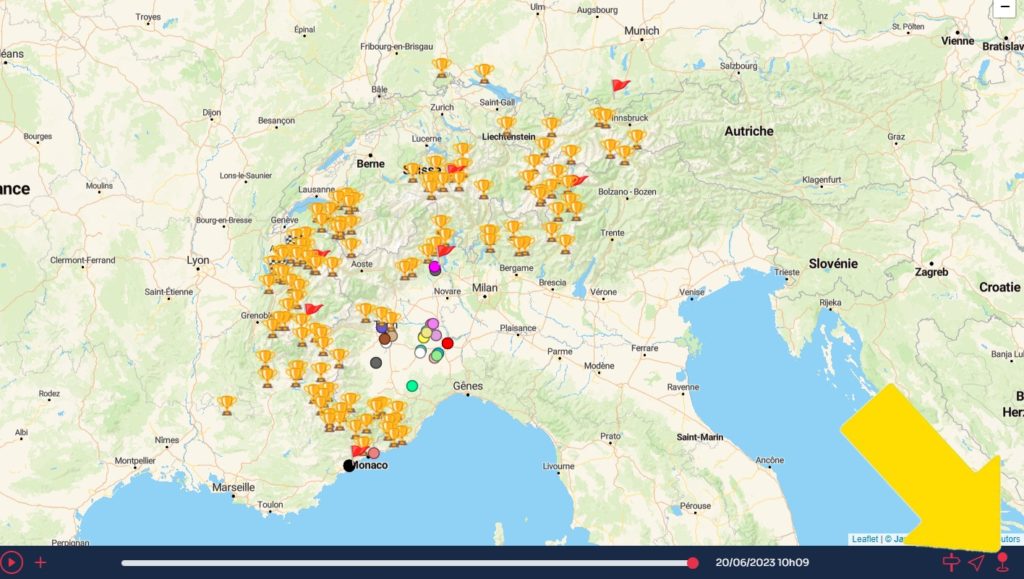The height and width of the screenshot is (579, 1024).
Task: Select the isolated trophy marker east of Rodez
Action: click(227, 403)
